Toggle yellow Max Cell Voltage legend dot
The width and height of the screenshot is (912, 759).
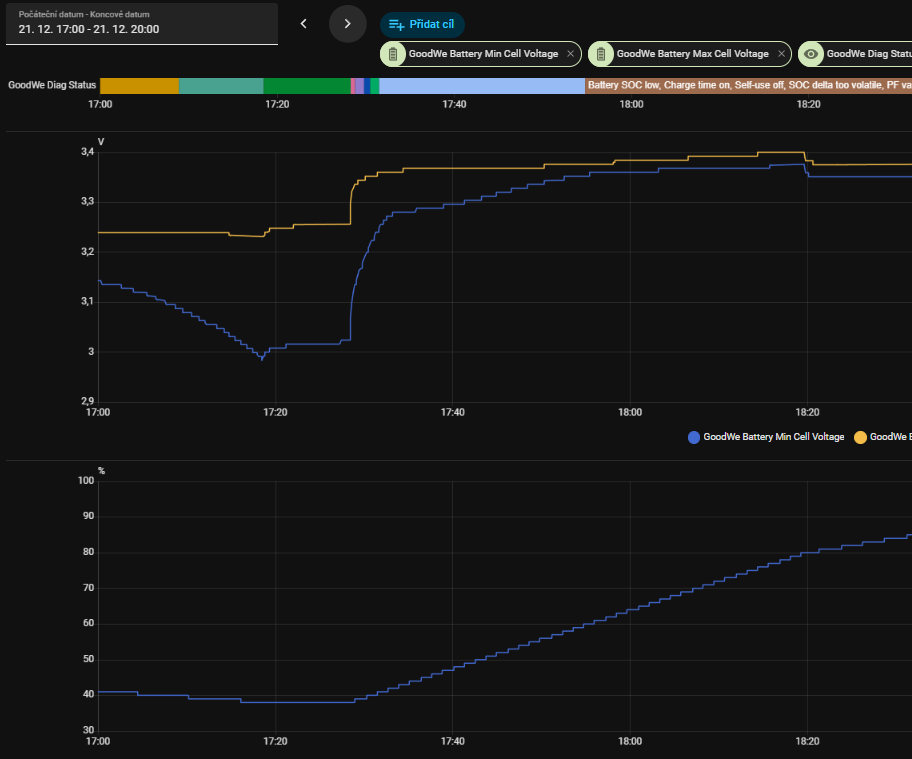(x=860, y=437)
